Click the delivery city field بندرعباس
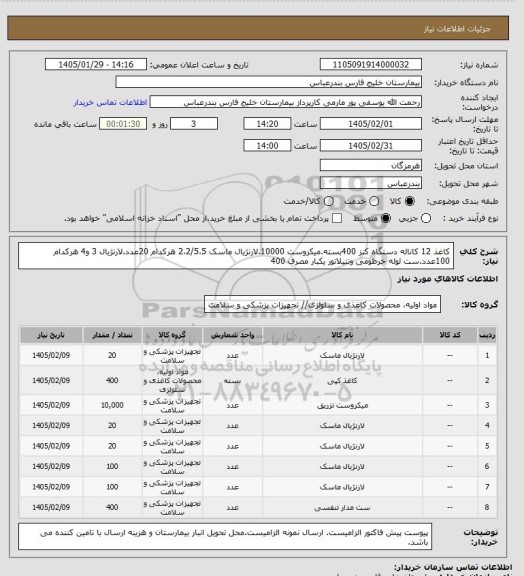 371,183
